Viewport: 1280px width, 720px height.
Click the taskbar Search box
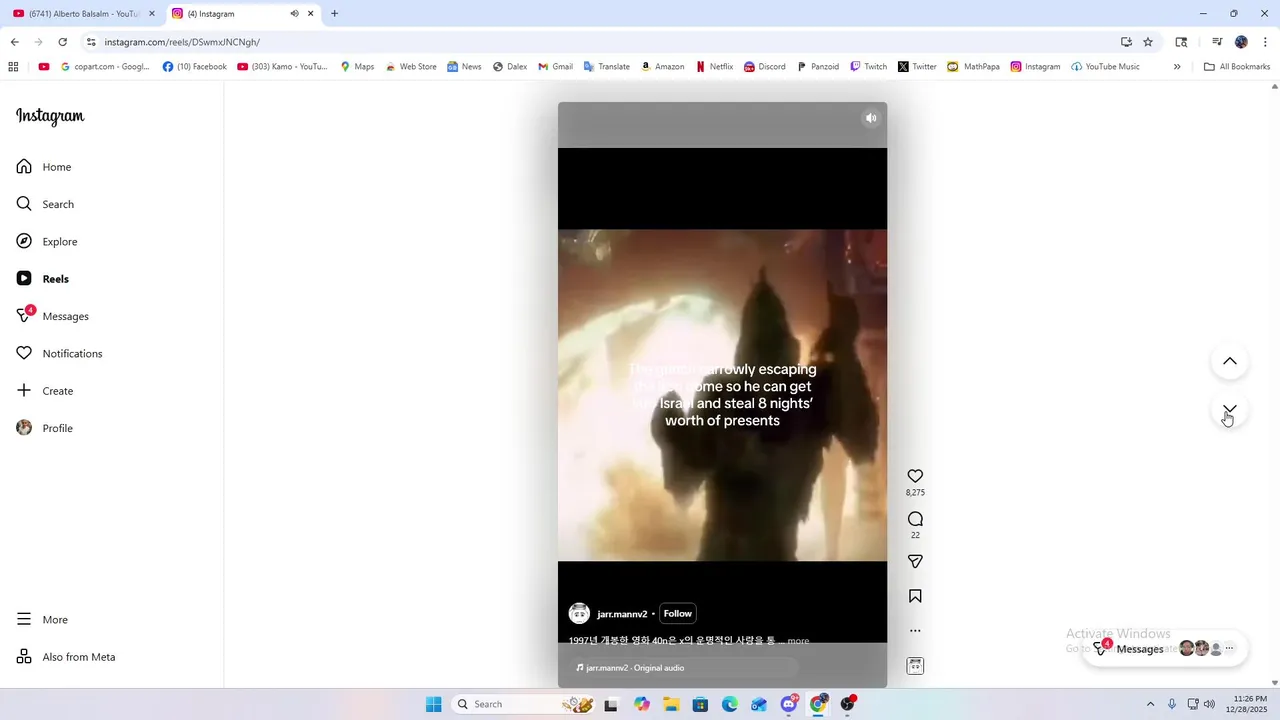pyautogui.click(x=525, y=704)
